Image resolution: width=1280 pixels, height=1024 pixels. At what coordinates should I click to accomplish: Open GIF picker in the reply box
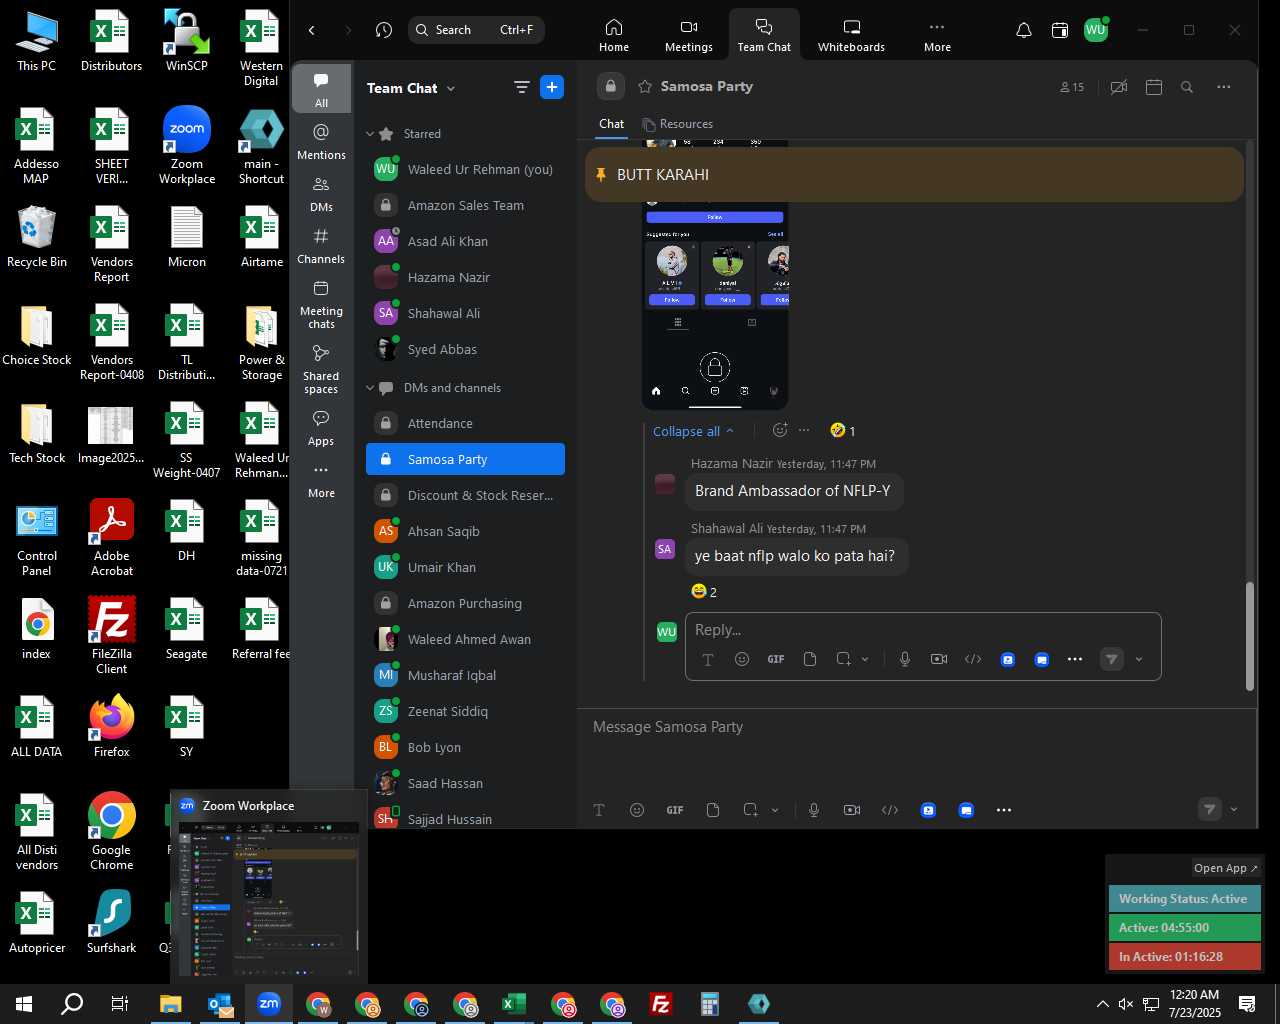tap(775, 659)
